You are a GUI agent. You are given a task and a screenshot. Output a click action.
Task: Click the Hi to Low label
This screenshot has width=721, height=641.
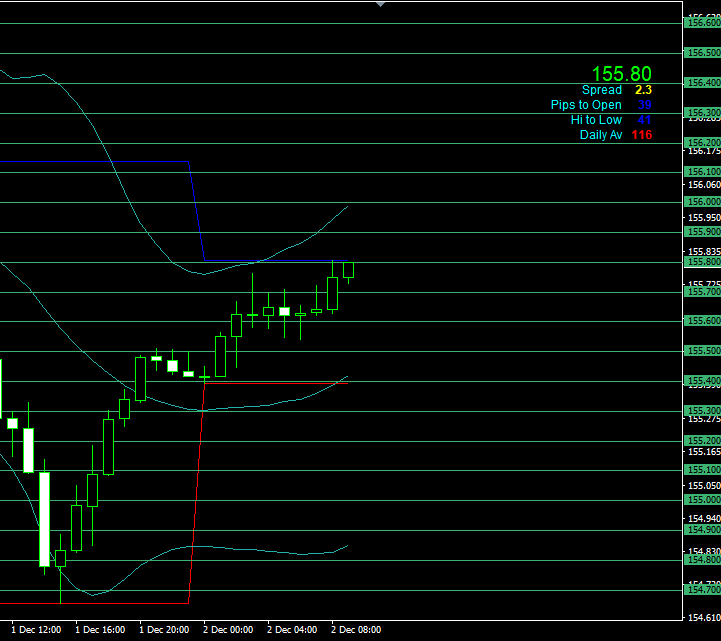596,120
